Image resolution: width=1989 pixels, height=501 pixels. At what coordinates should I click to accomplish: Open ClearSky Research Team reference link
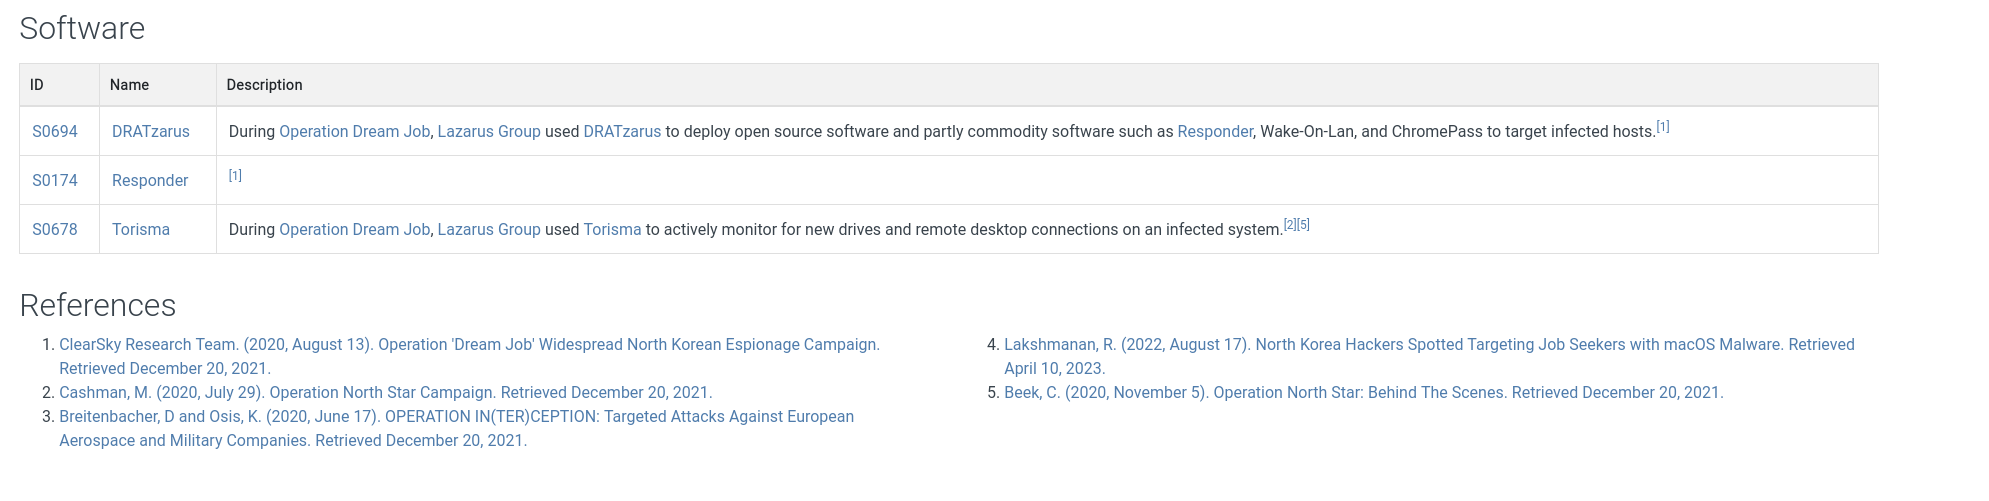click(469, 356)
